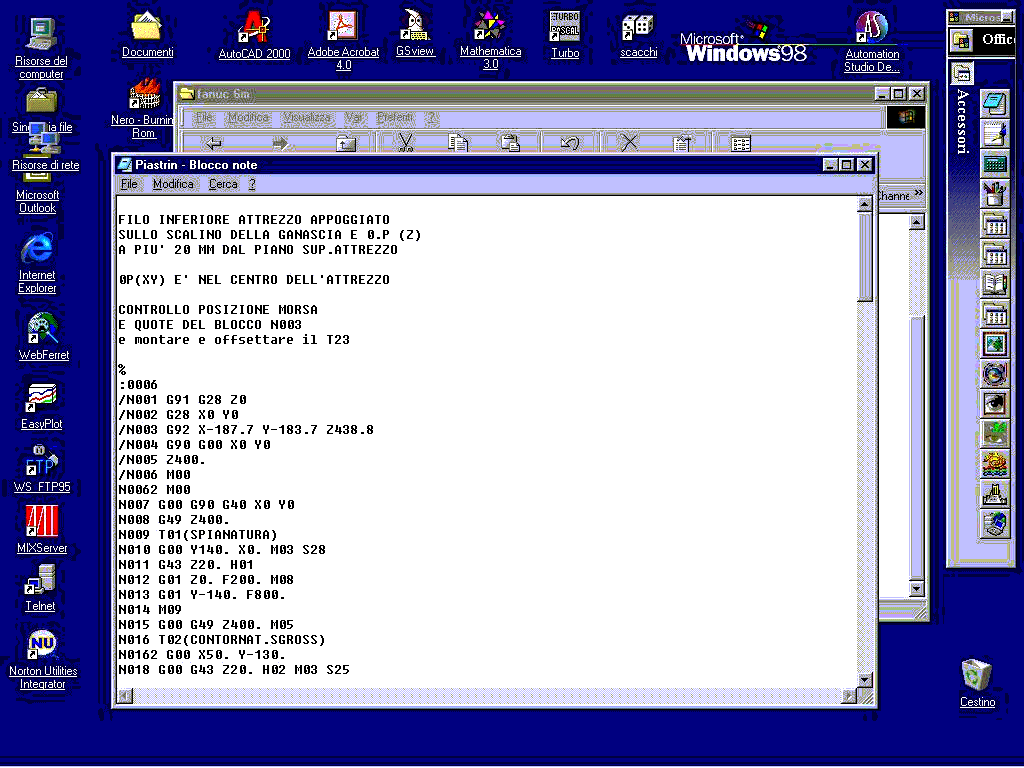This screenshot has width=1024, height=768.
Task: Click the line 'N009 T01(SPIANATURA)'
Action: (198, 535)
